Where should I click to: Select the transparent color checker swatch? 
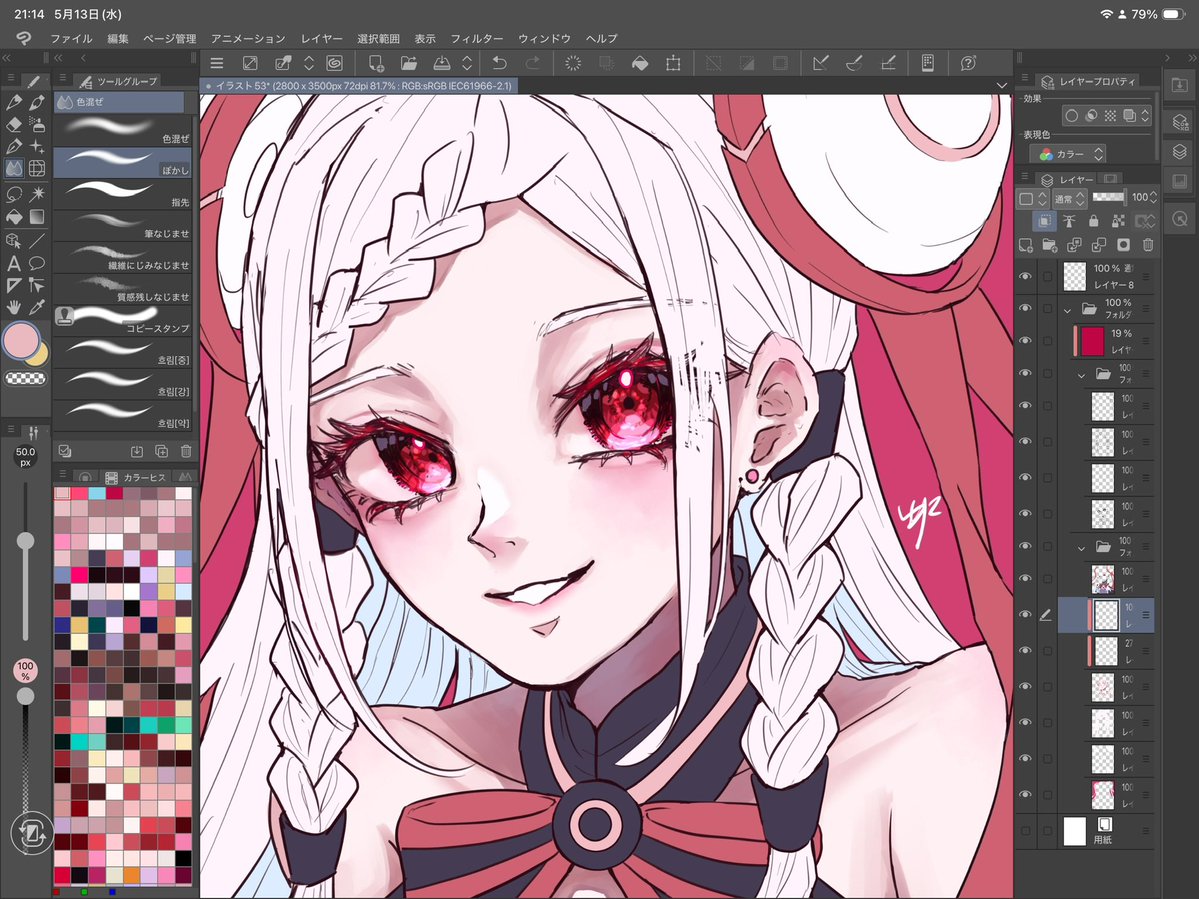(x=25, y=378)
